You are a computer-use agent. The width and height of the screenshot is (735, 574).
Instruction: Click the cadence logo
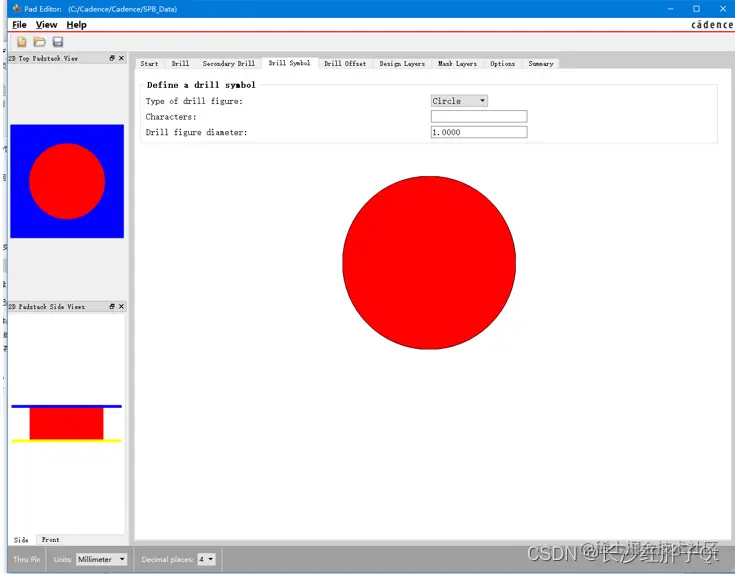coord(712,24)
